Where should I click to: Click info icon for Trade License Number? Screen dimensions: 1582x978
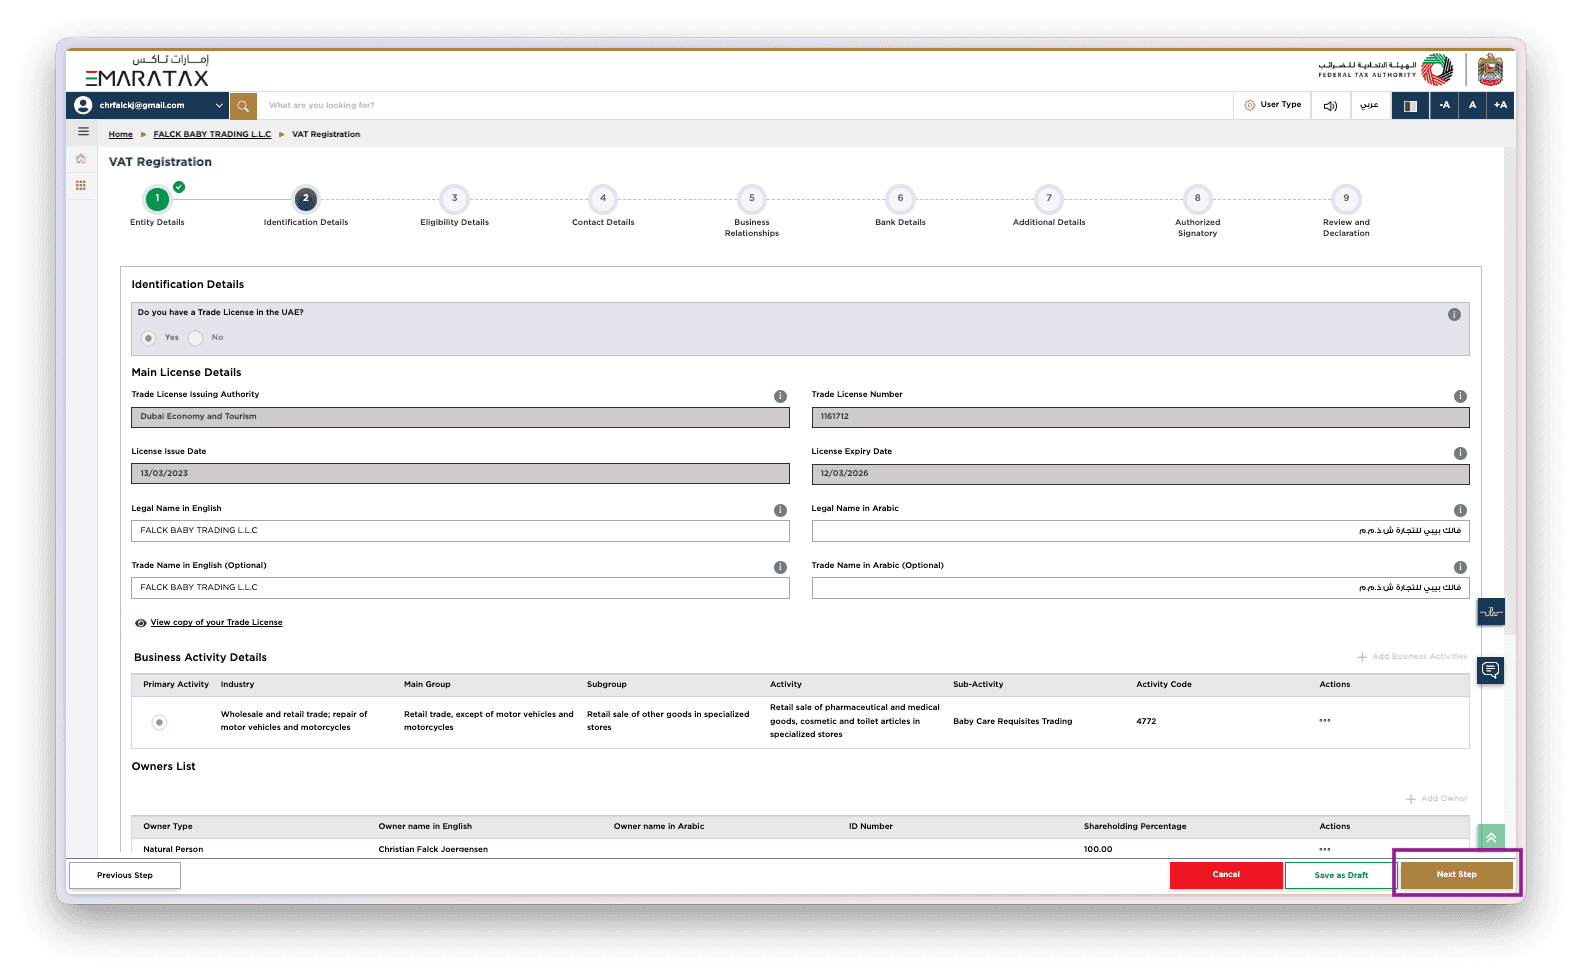click(1460, 397)
